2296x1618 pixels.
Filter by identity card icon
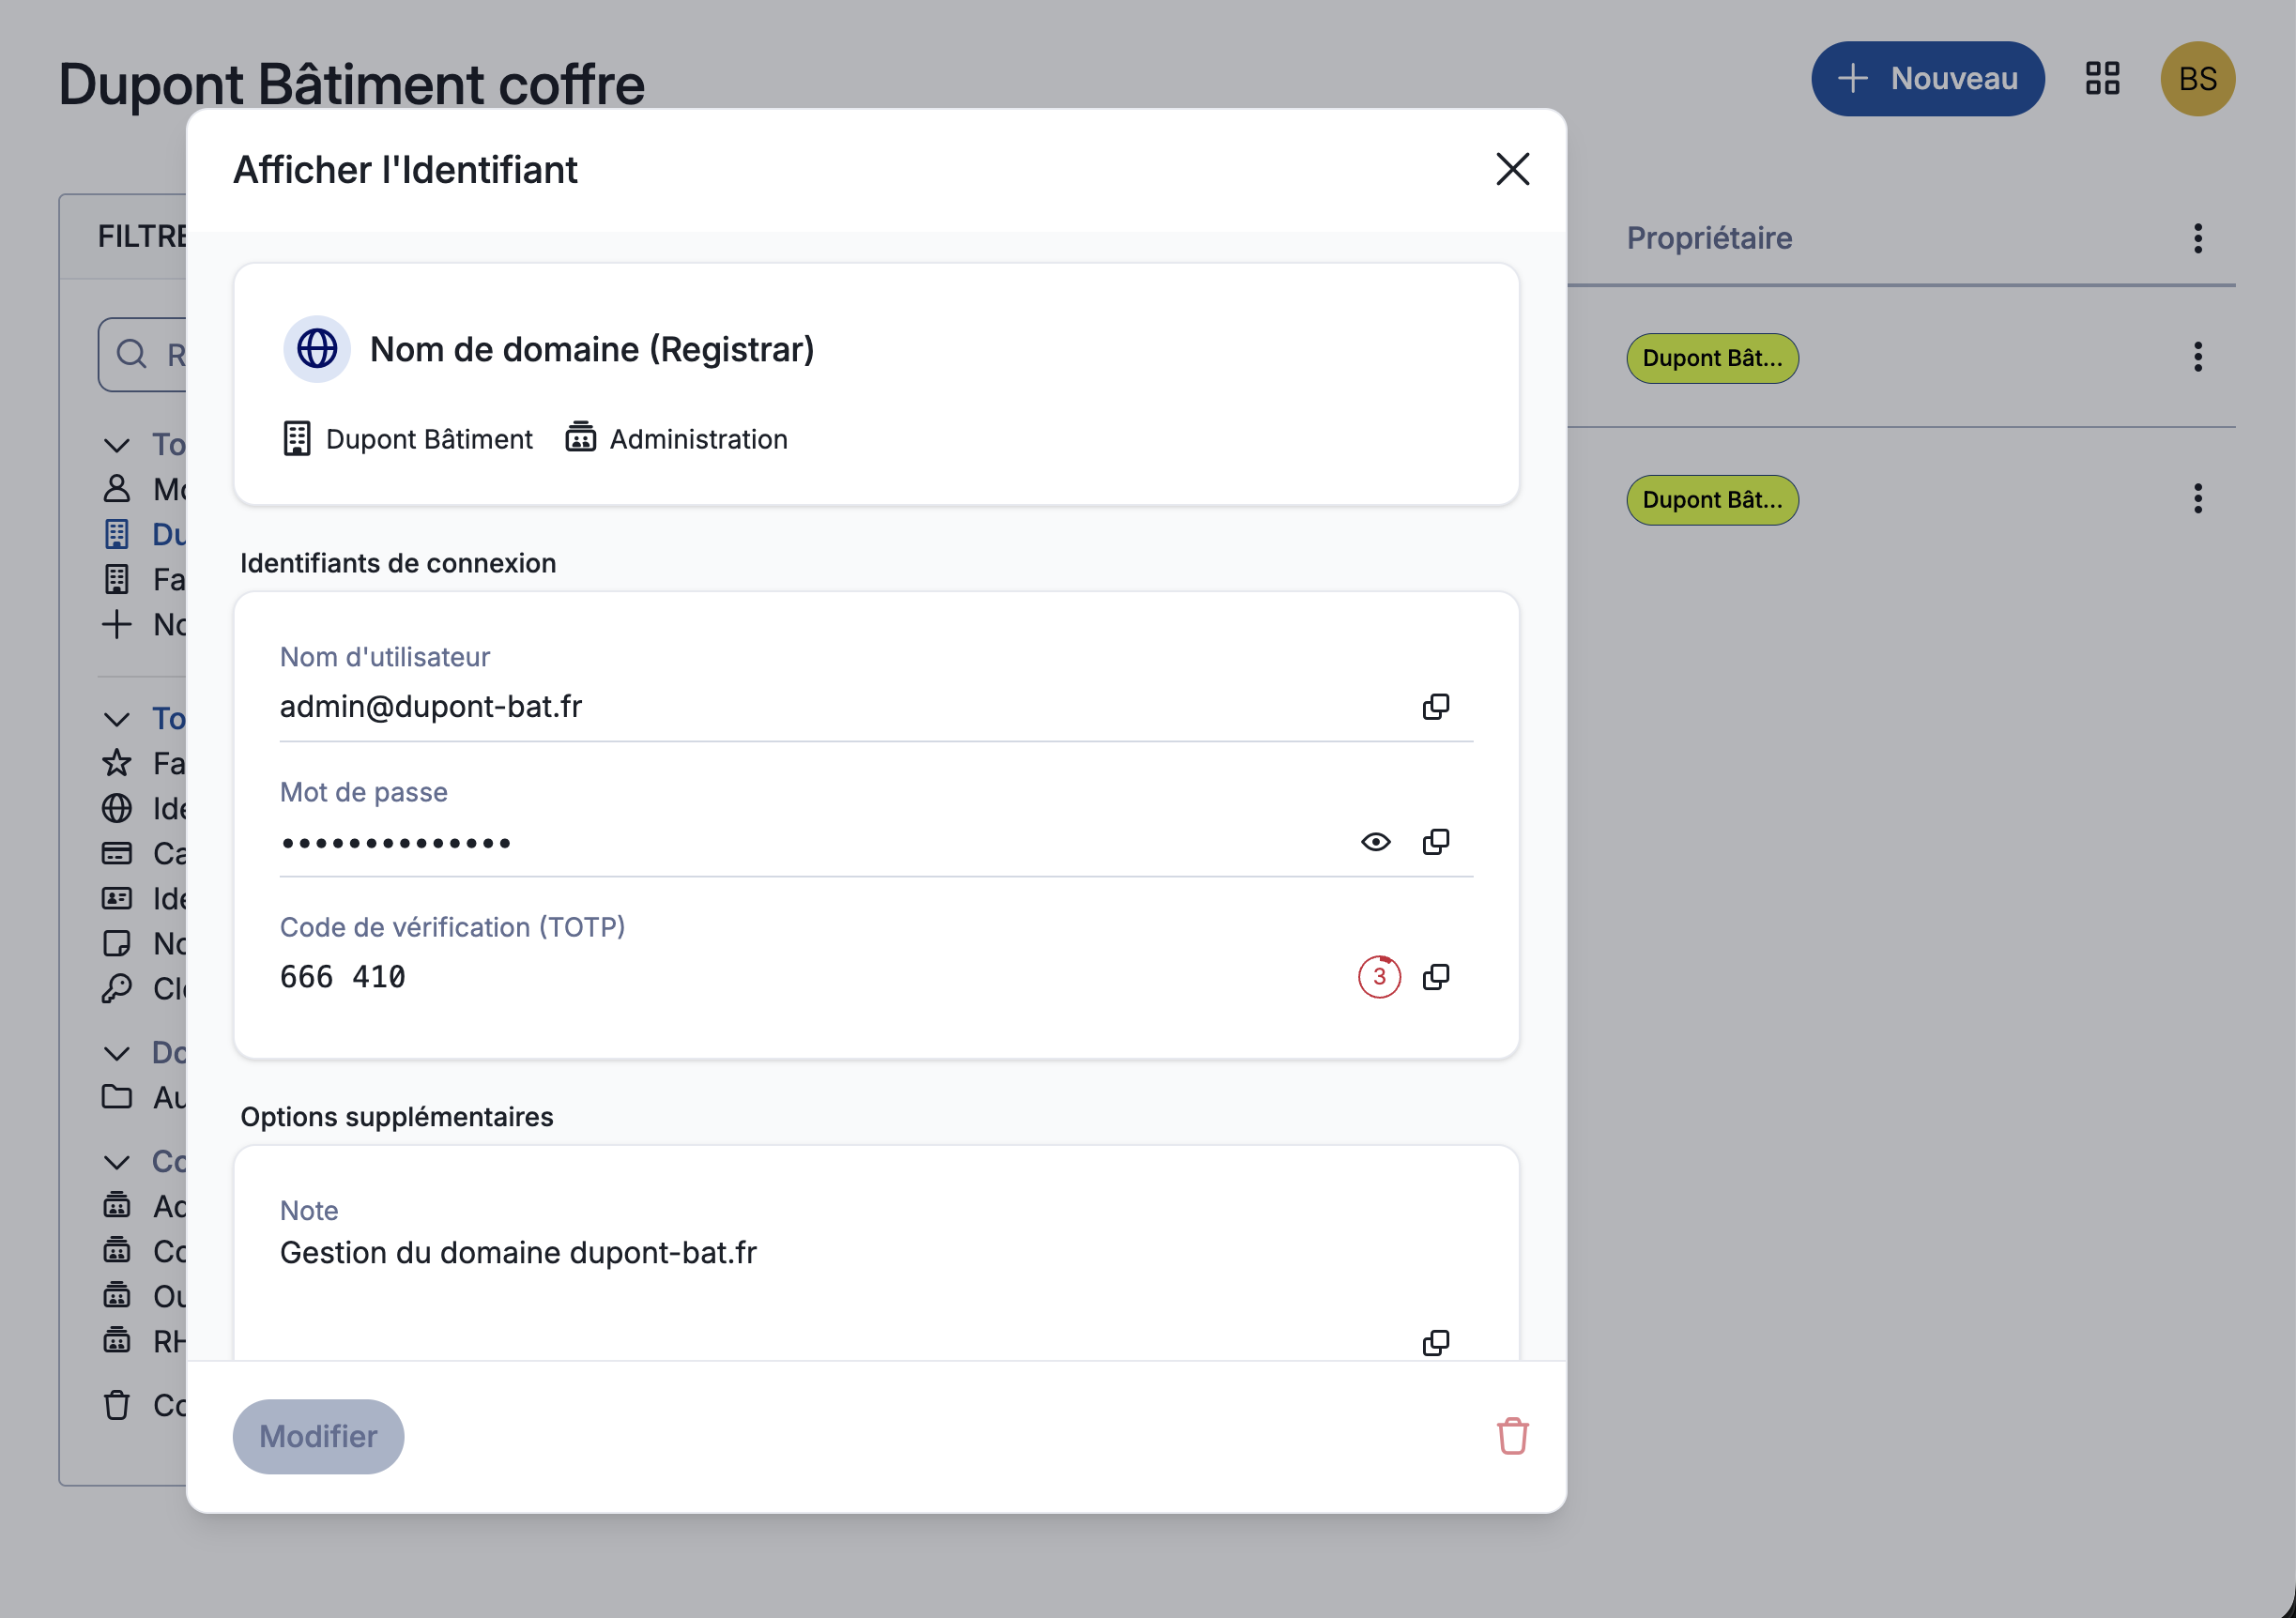coord(117,898)
